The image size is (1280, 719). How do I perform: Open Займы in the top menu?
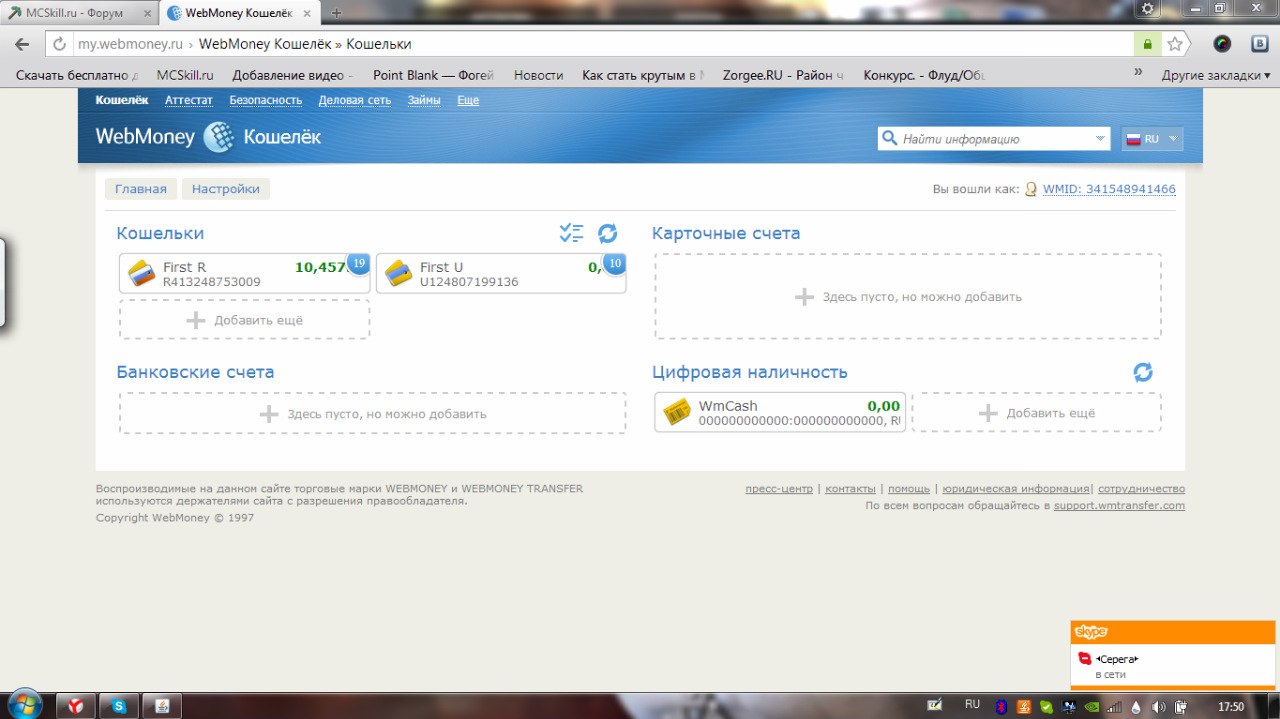pyautogui.click(x=424, y=100)
